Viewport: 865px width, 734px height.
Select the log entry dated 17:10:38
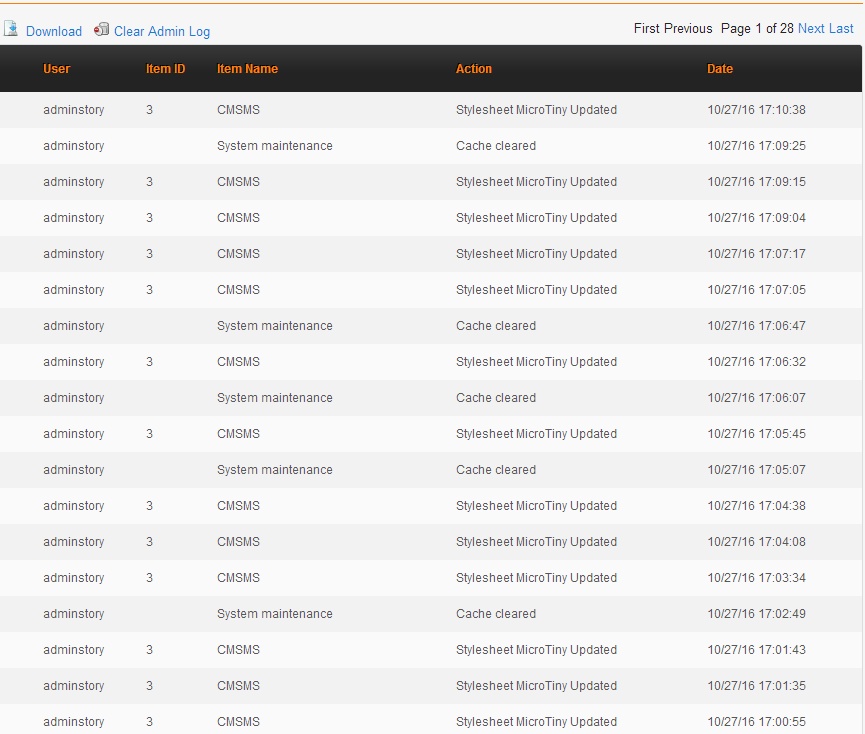click(756, 110)
